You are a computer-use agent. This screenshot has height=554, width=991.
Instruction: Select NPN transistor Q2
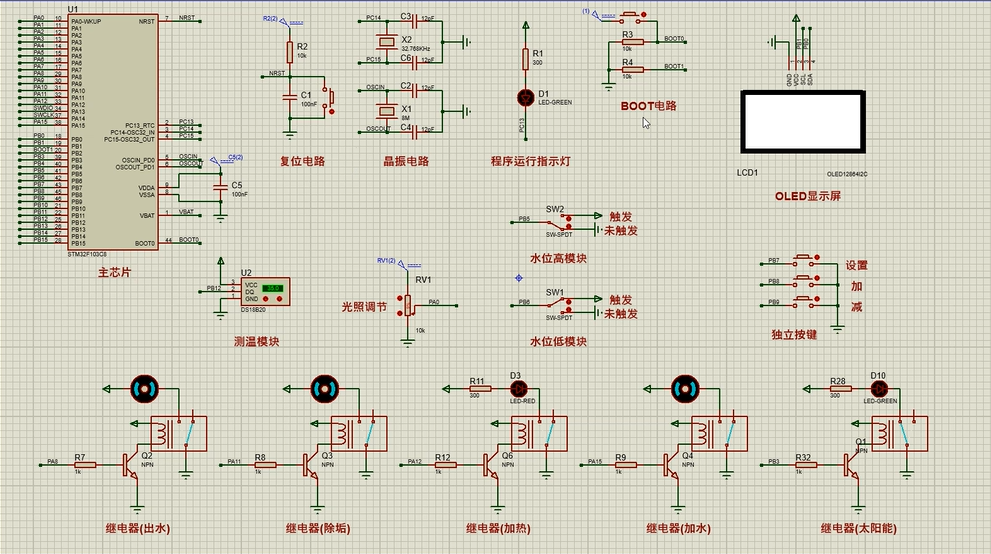[x=130, y=466]
